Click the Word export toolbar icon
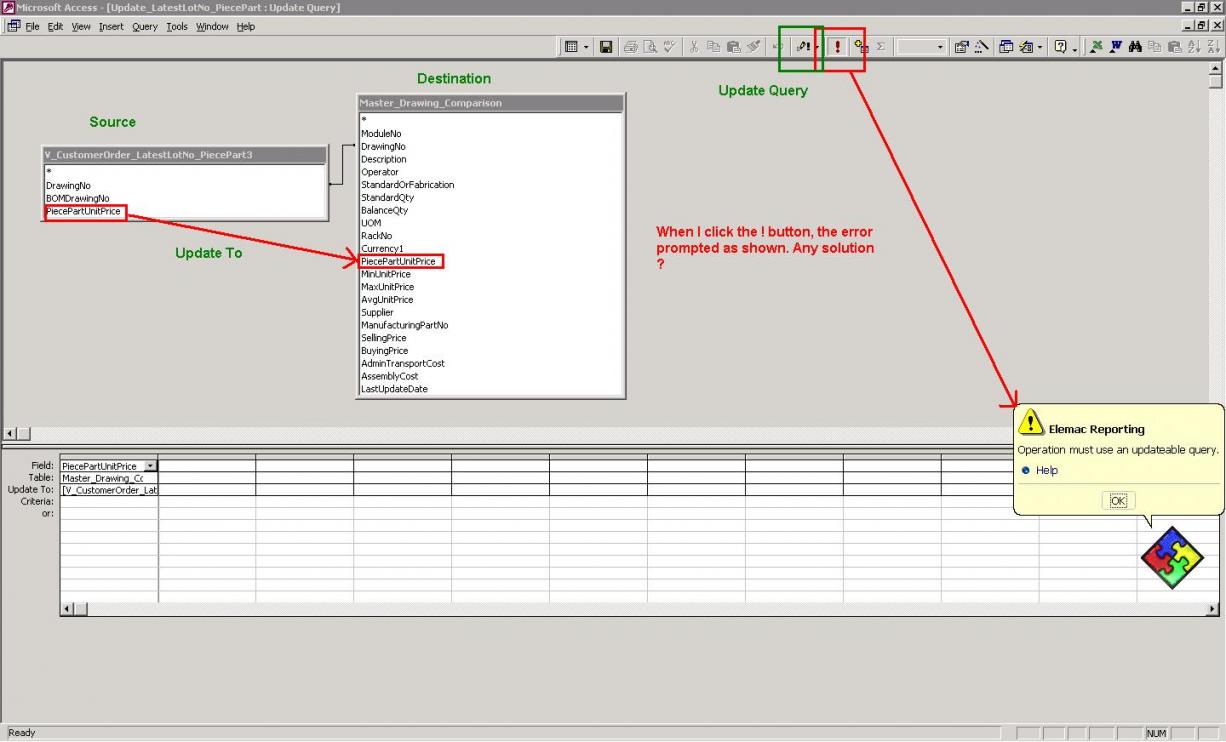This screenshot has height=742, width=1226. point(1116,47)
